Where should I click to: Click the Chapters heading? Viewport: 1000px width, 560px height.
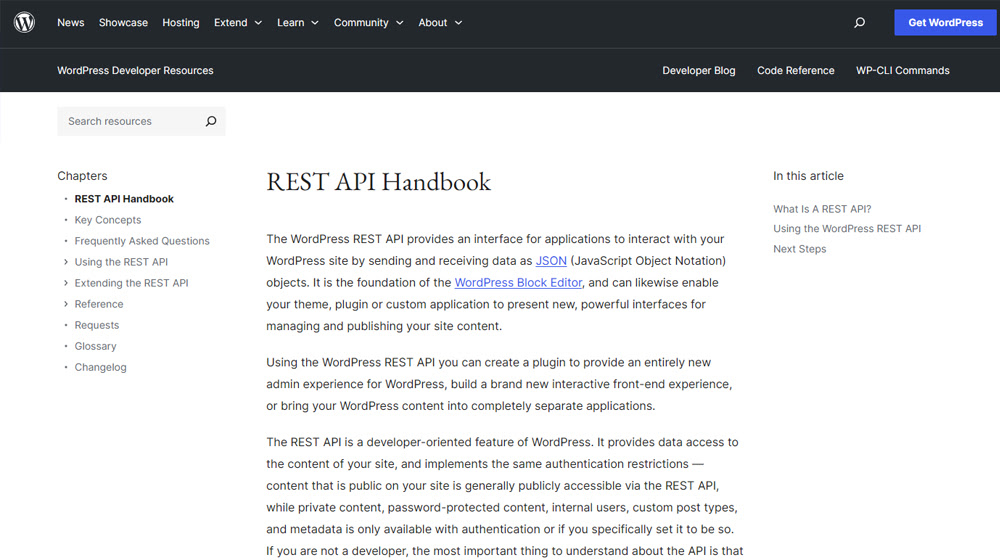(82, 176)
